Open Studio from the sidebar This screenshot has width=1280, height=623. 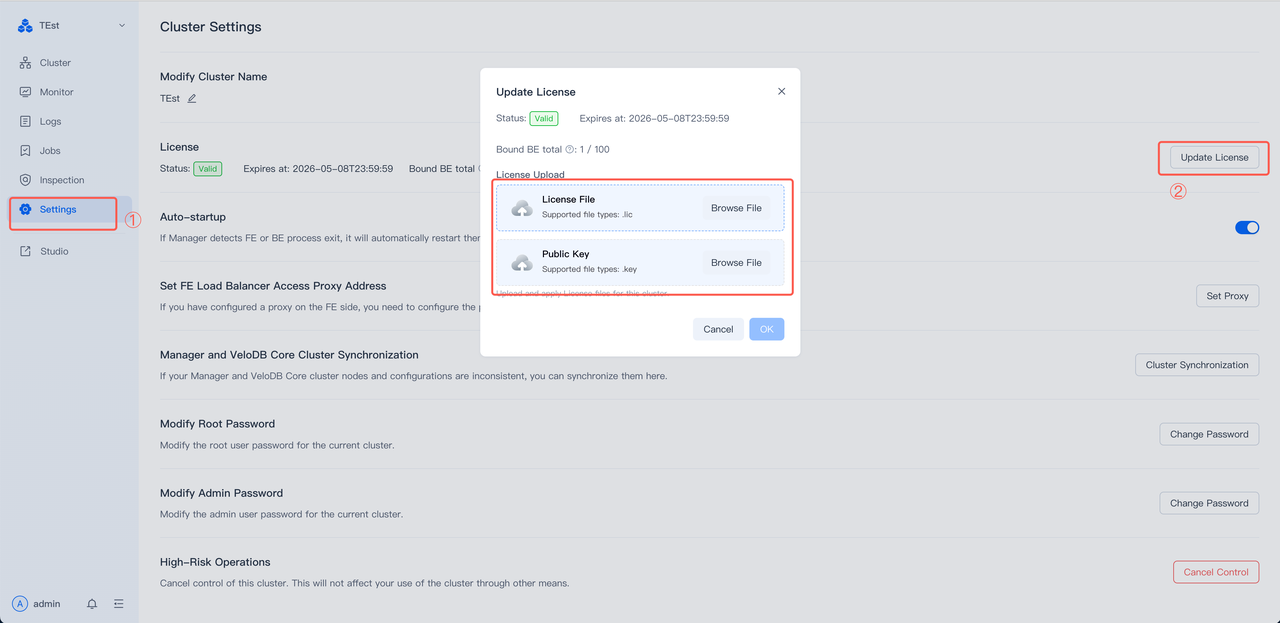[54, 251]
